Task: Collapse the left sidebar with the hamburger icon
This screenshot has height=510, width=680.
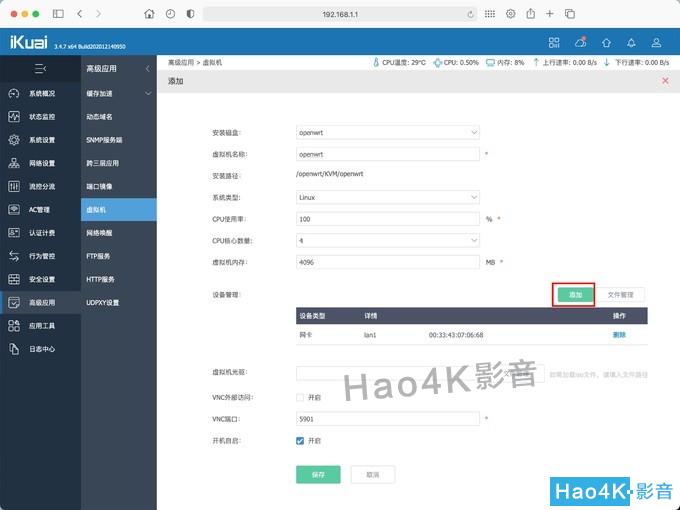Action: (40, 69)
